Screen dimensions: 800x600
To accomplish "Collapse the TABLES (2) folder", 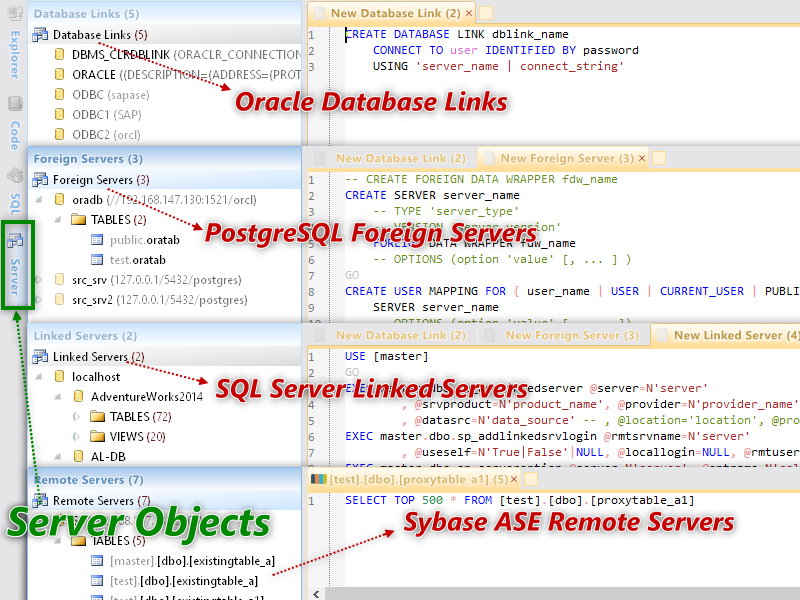I will tap(58, 219).
